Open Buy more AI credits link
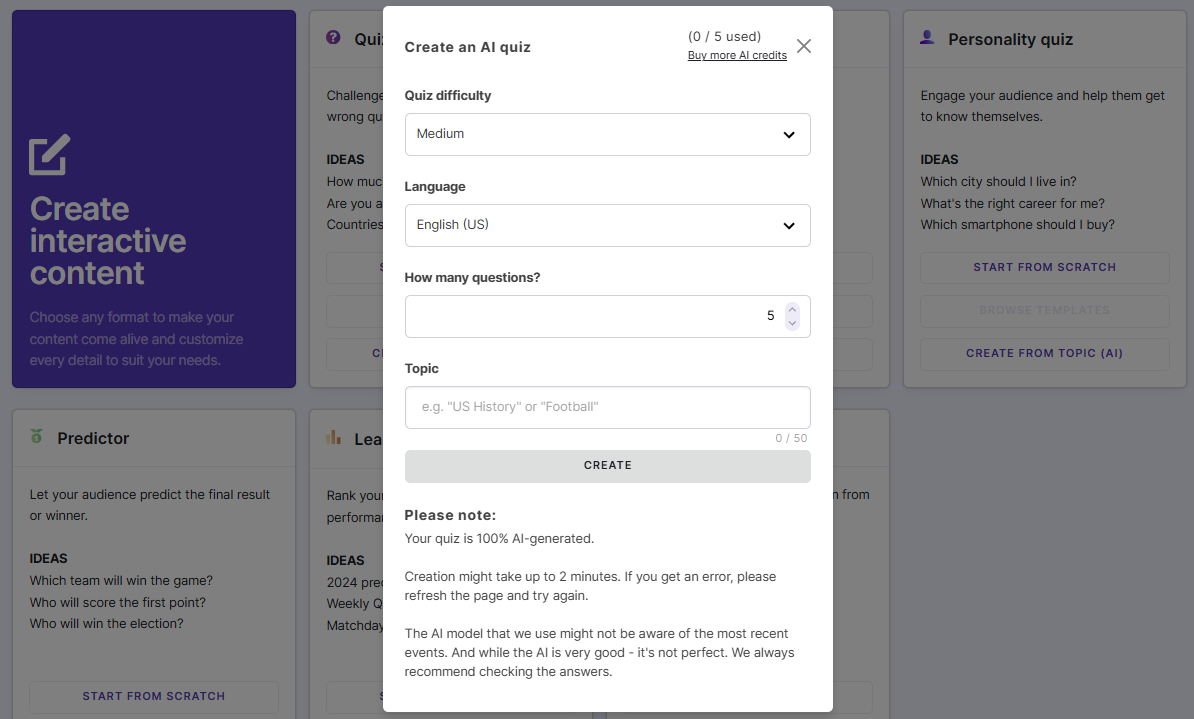1194x719 pixels. [x=737, y=55]
